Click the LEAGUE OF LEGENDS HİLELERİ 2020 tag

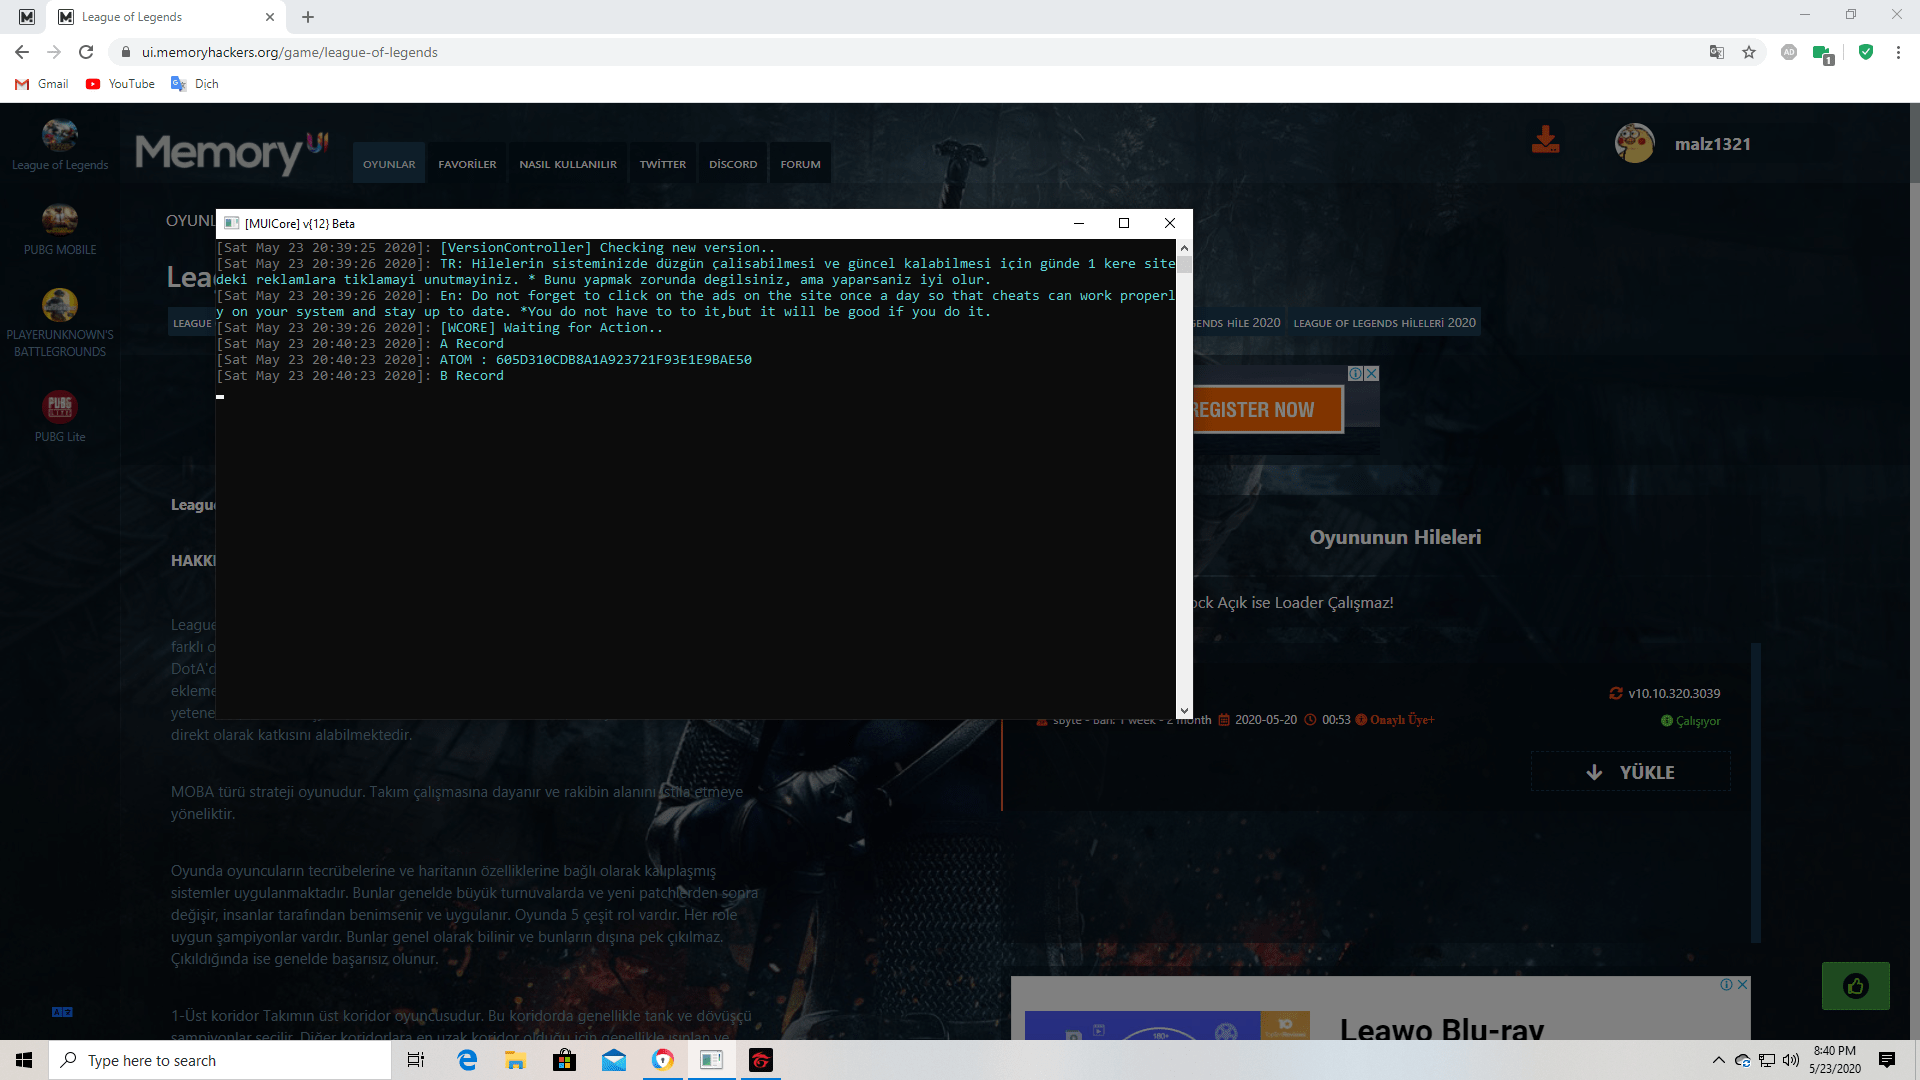tap(1384, 323)
